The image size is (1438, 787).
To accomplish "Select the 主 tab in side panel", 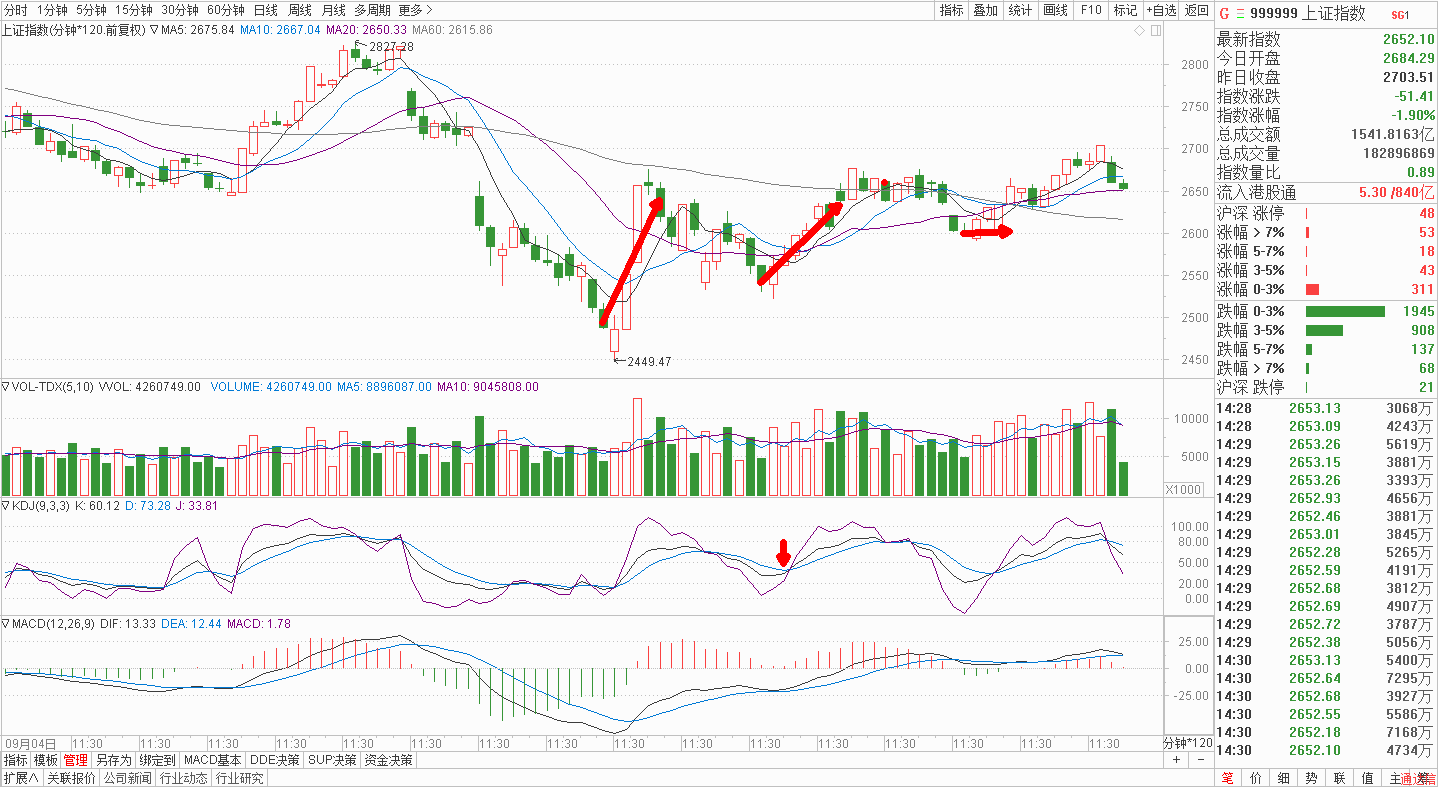I will pyautogui.click(x=1395, y=778).
